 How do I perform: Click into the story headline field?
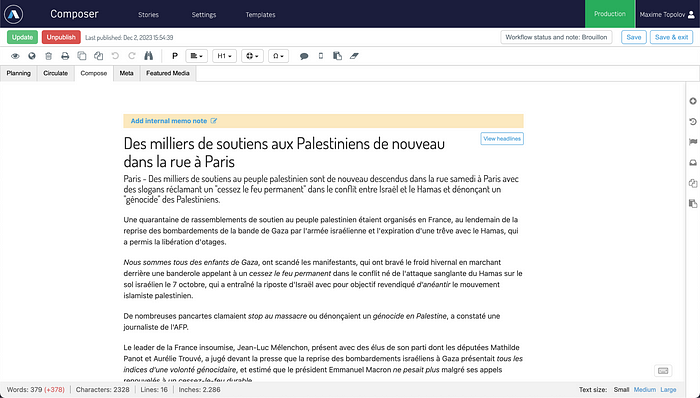click(x=284, y=152)
